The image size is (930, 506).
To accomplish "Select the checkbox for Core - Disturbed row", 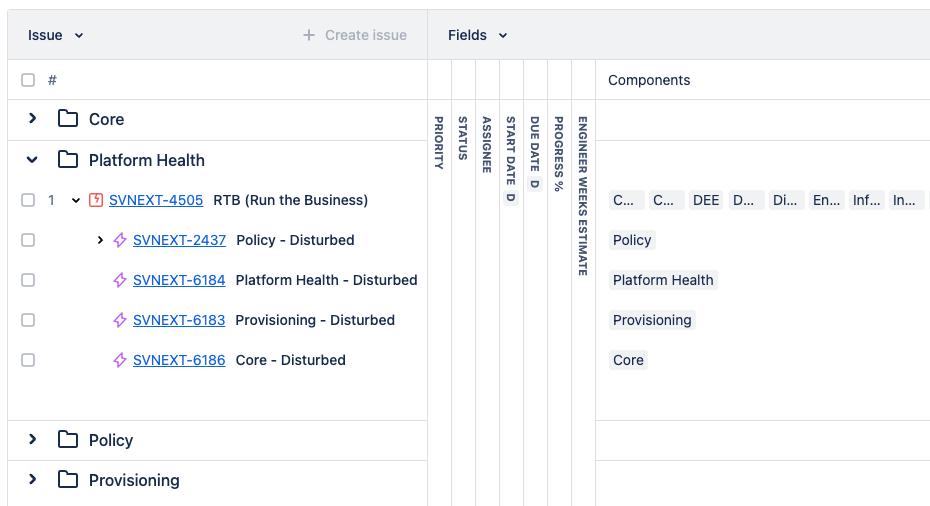I will coord(28,360).
